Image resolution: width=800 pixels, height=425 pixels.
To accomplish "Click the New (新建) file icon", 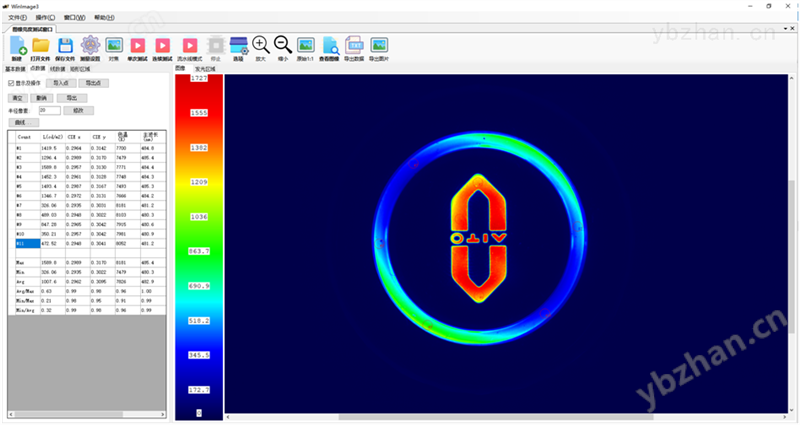I will pyautogui.click(x=17, y=46).
